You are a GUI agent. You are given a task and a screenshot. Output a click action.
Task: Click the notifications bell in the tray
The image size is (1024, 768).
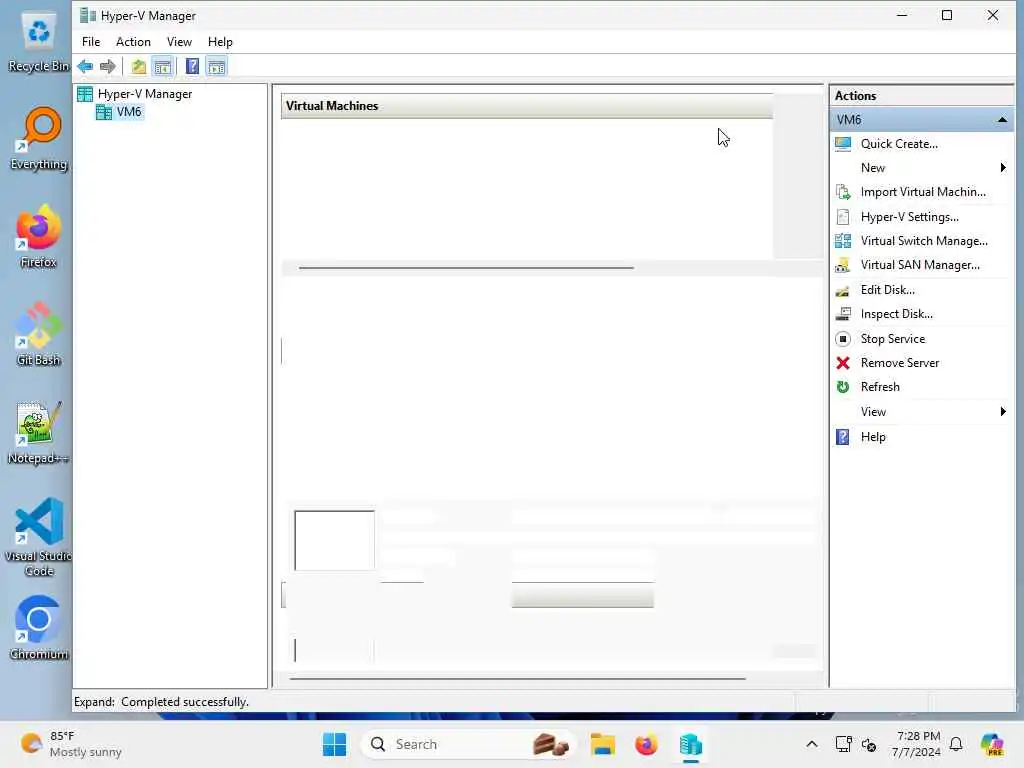pos(956,744)
